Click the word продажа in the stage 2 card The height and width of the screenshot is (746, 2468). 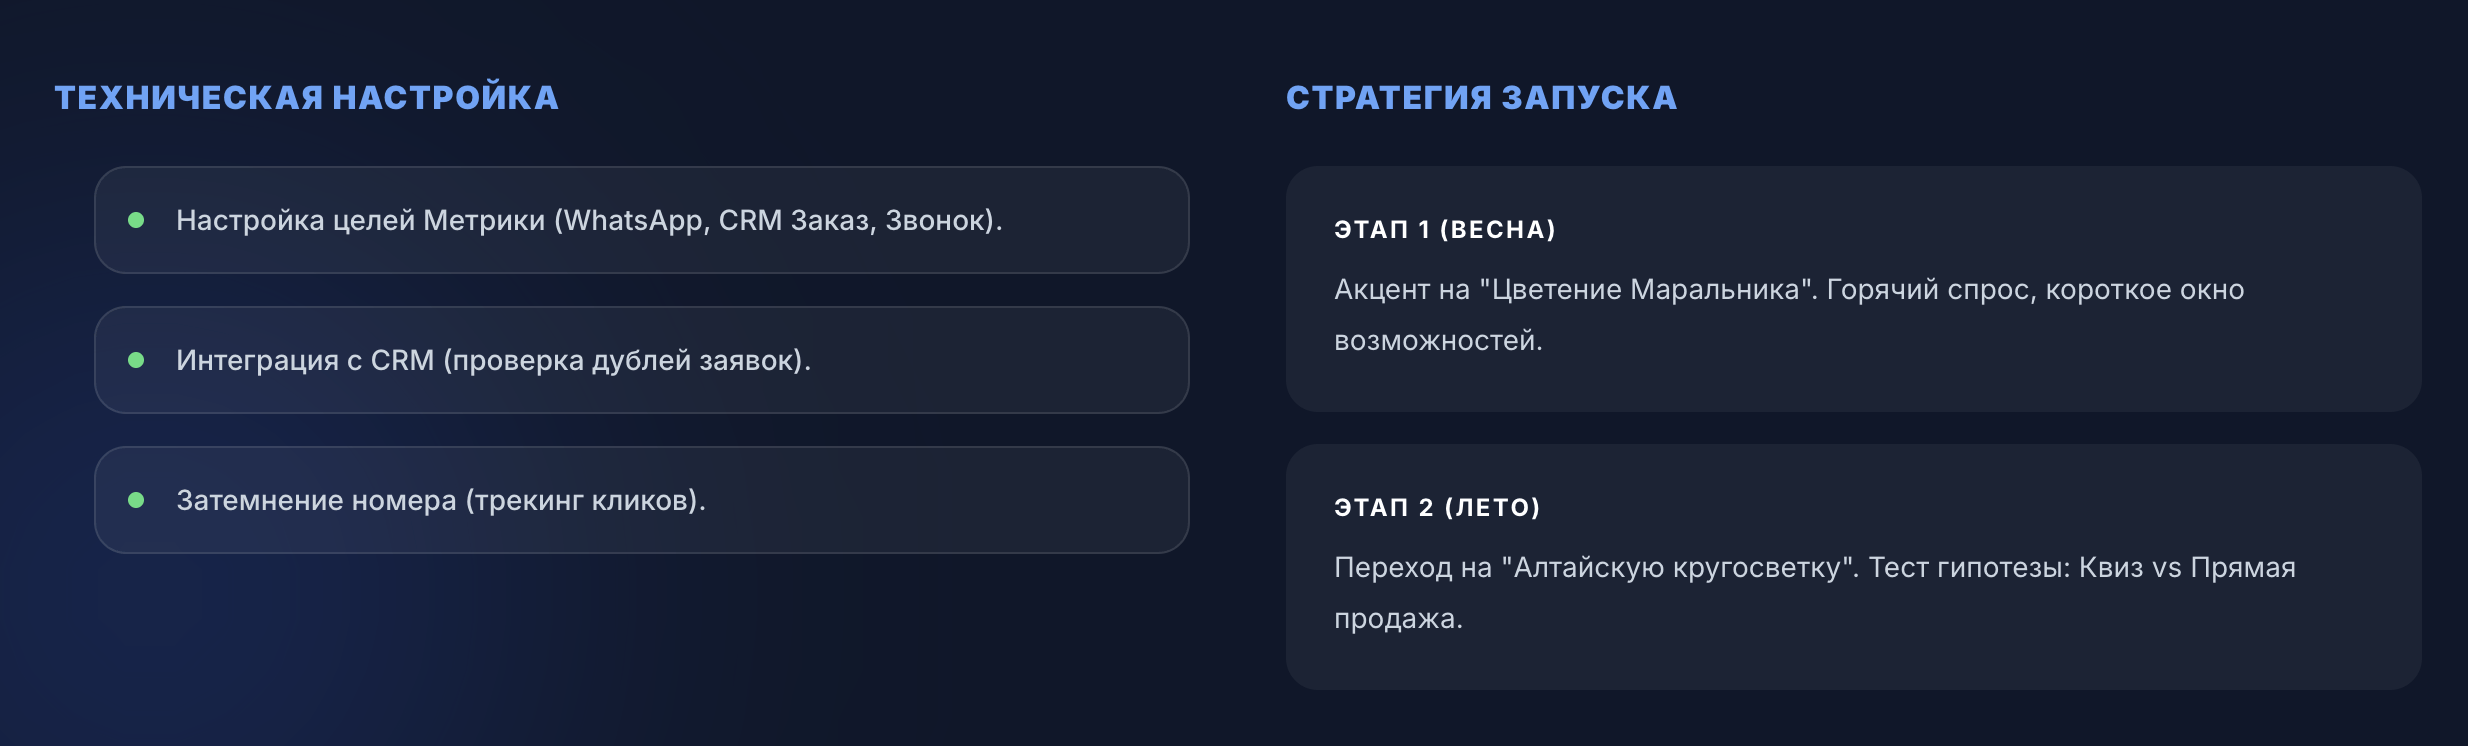coord(1398,619)
